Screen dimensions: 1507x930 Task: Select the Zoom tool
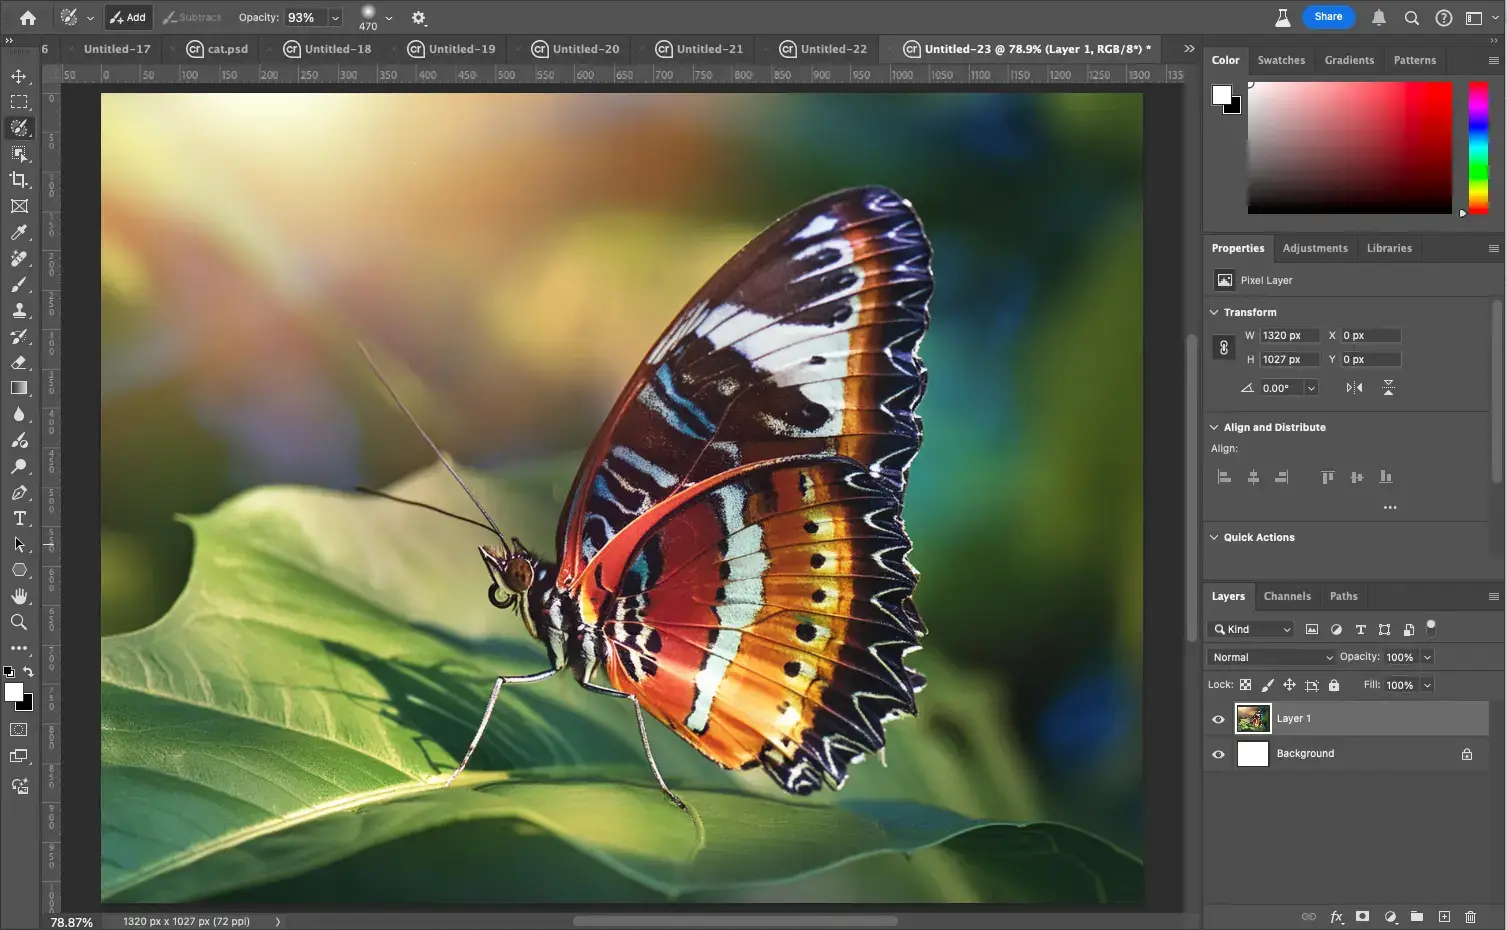point(19,622)
